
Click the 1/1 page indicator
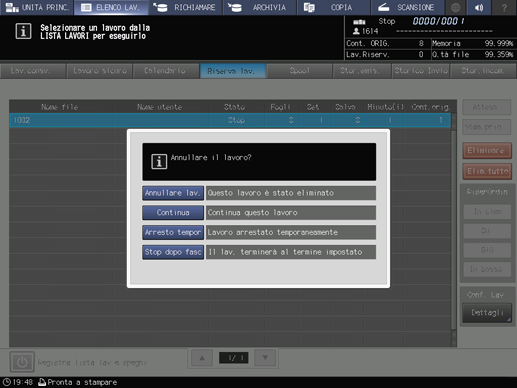point(233,358)
